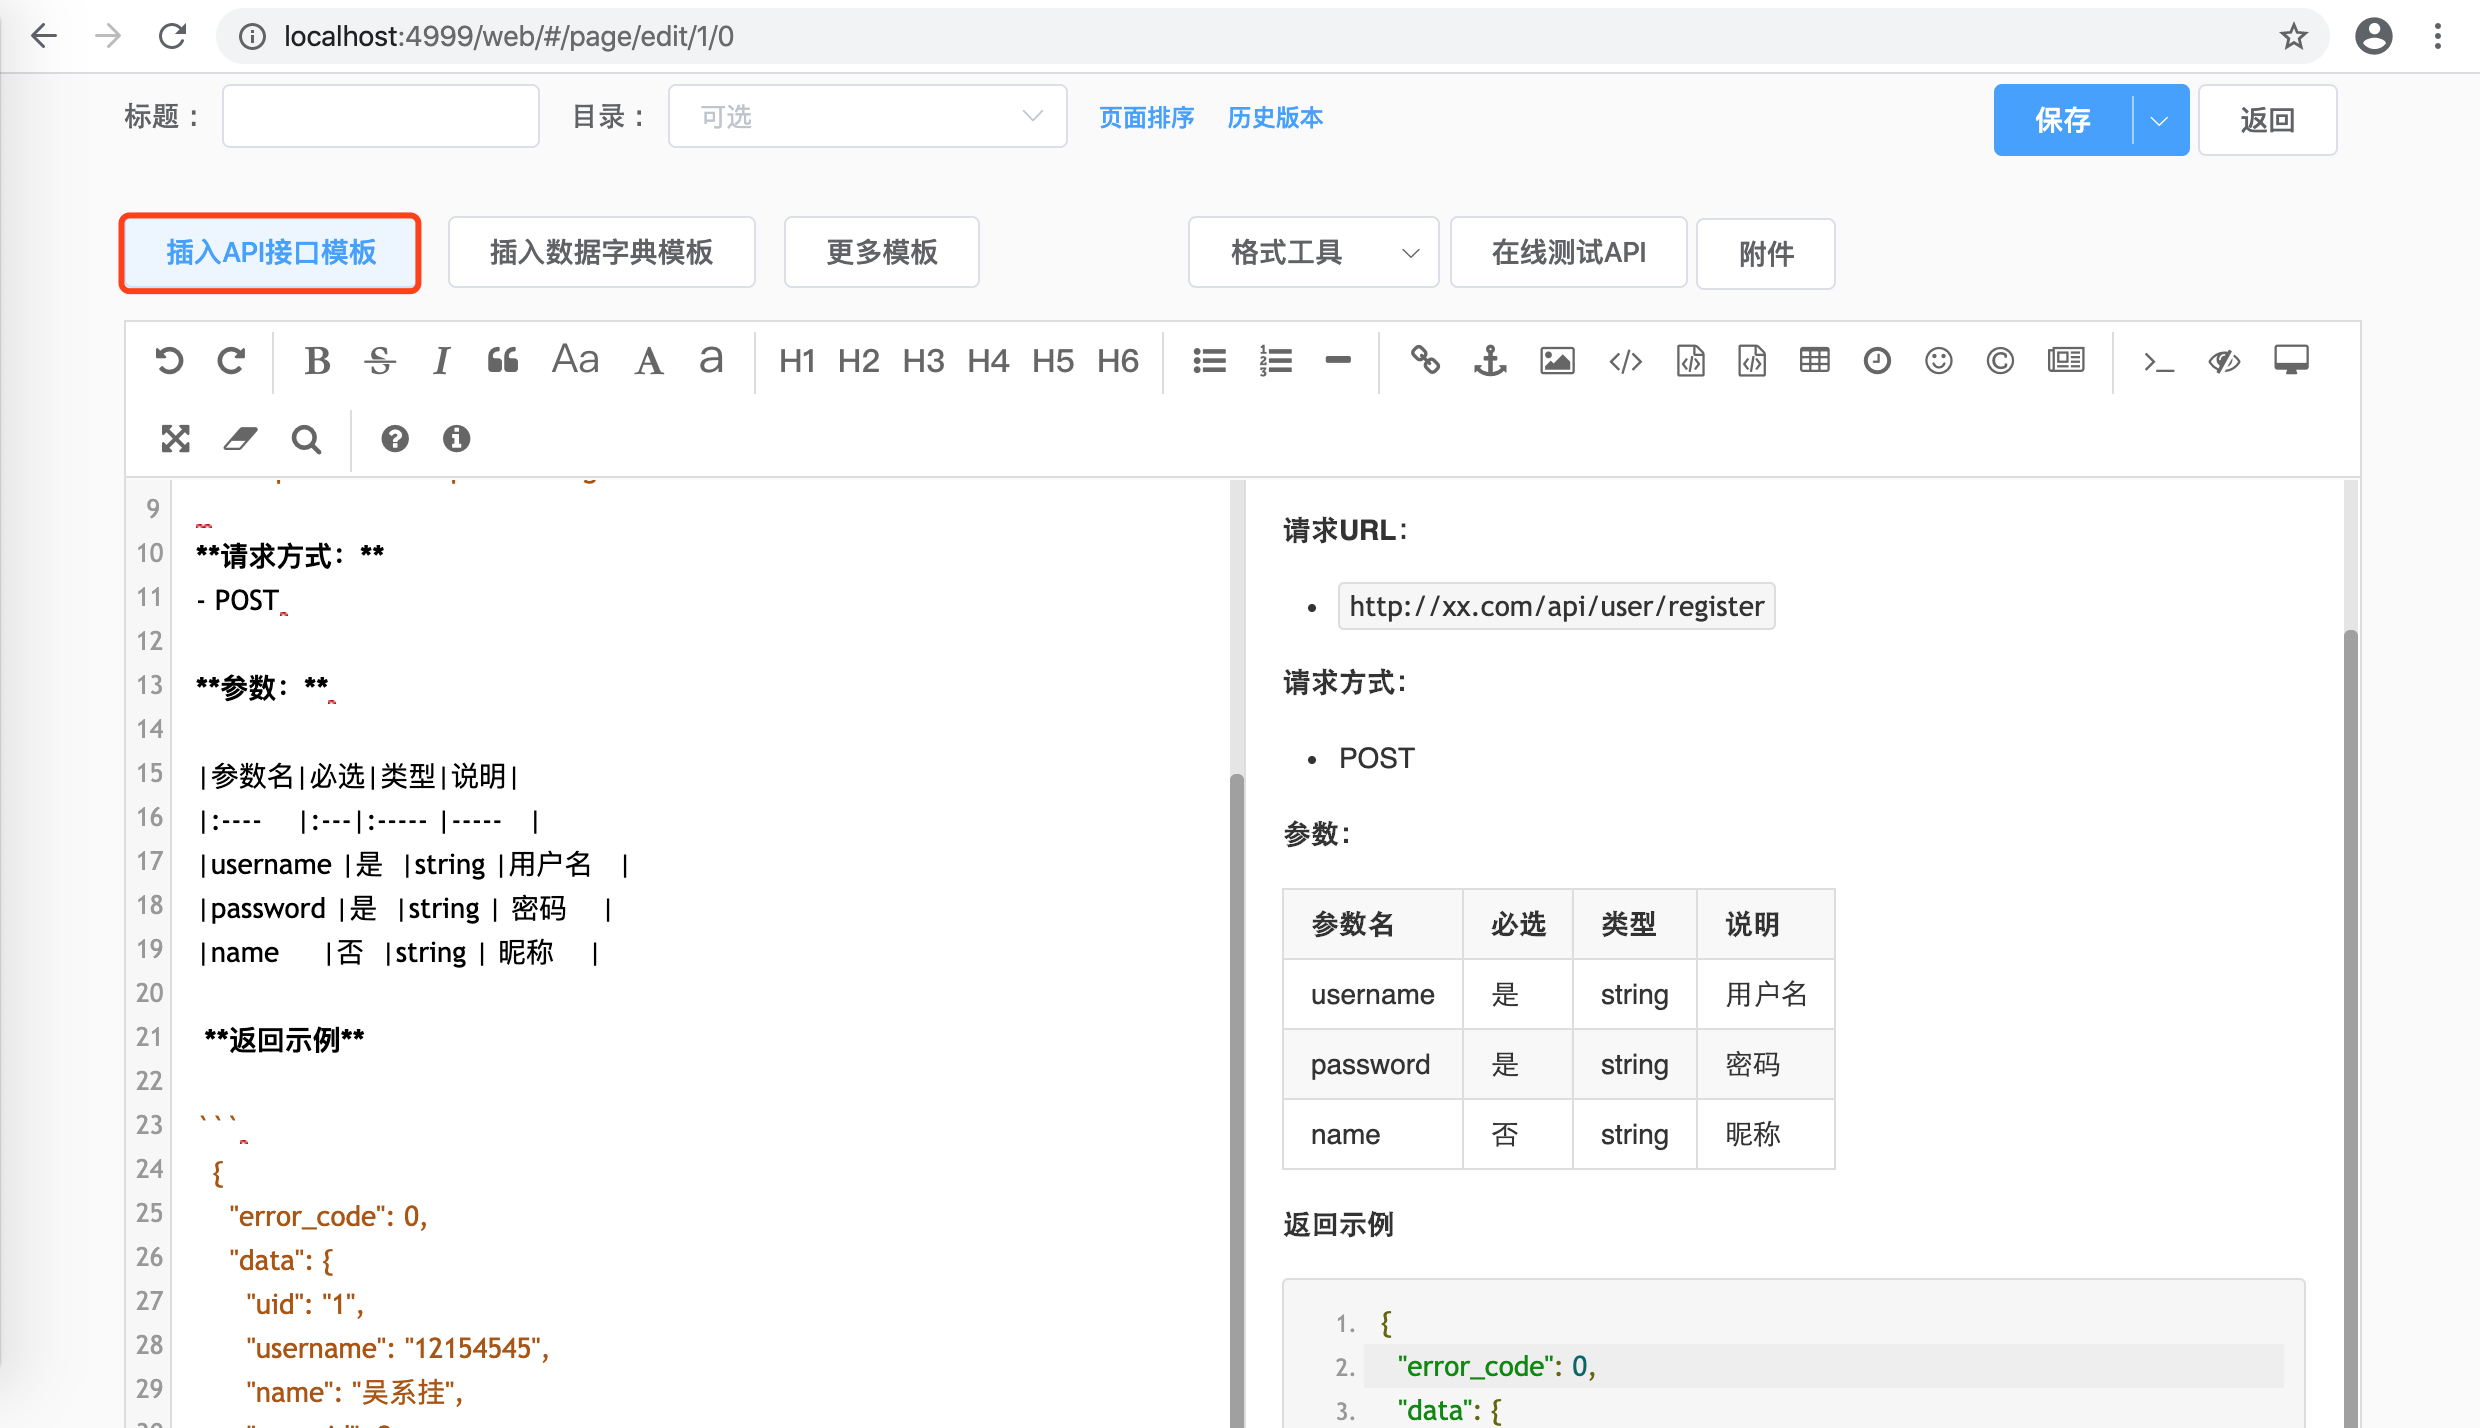This screenshot has height=1428, width=2480.
Task: Click the 插入数据字典模板 button
Action: click(601, 252)
